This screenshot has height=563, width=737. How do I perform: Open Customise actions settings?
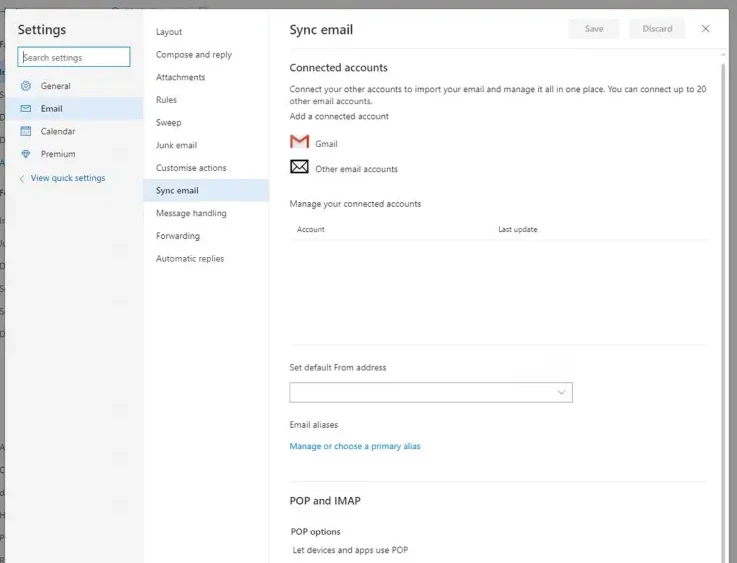[206, 168]
